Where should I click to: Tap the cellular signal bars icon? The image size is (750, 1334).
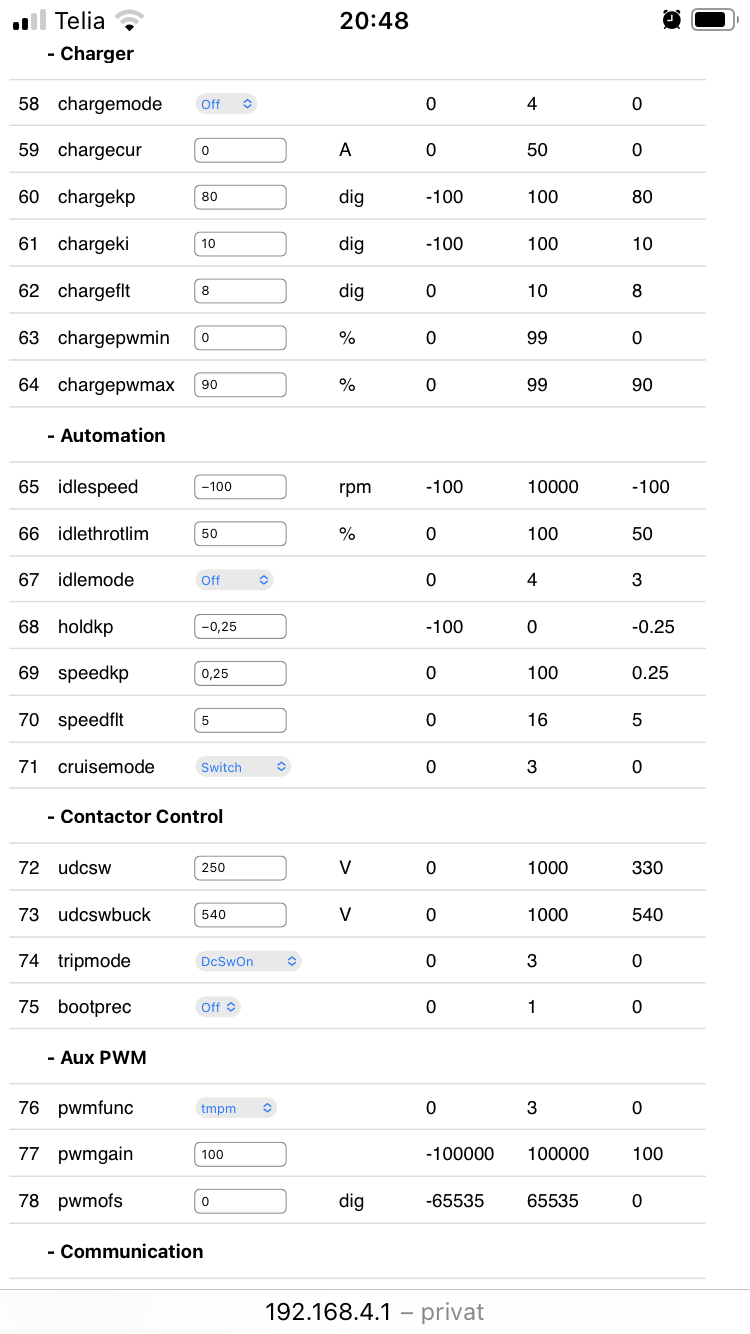29,20
